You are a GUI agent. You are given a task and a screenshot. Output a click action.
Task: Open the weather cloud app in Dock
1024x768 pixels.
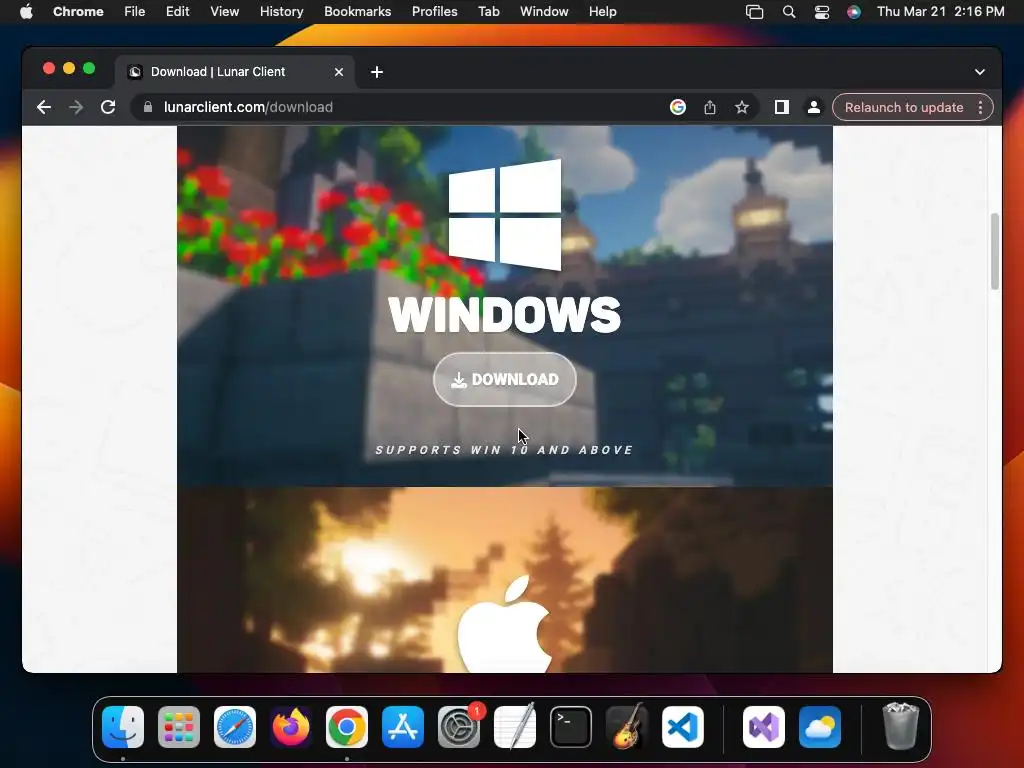click(820, 727)
